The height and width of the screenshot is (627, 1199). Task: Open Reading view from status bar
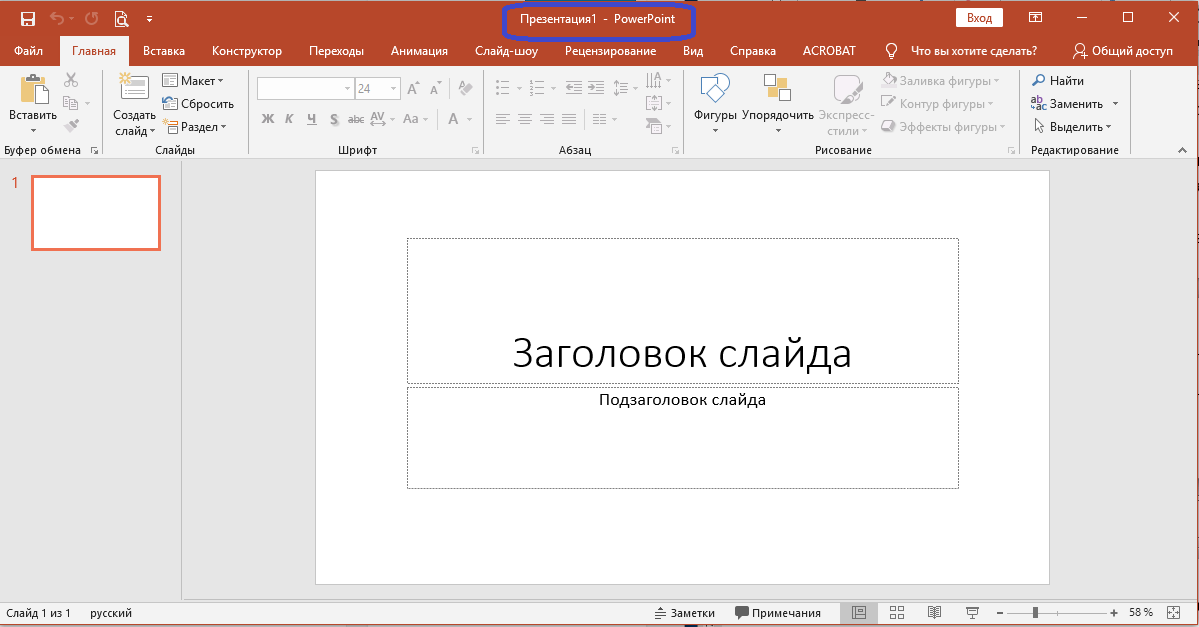934,612
